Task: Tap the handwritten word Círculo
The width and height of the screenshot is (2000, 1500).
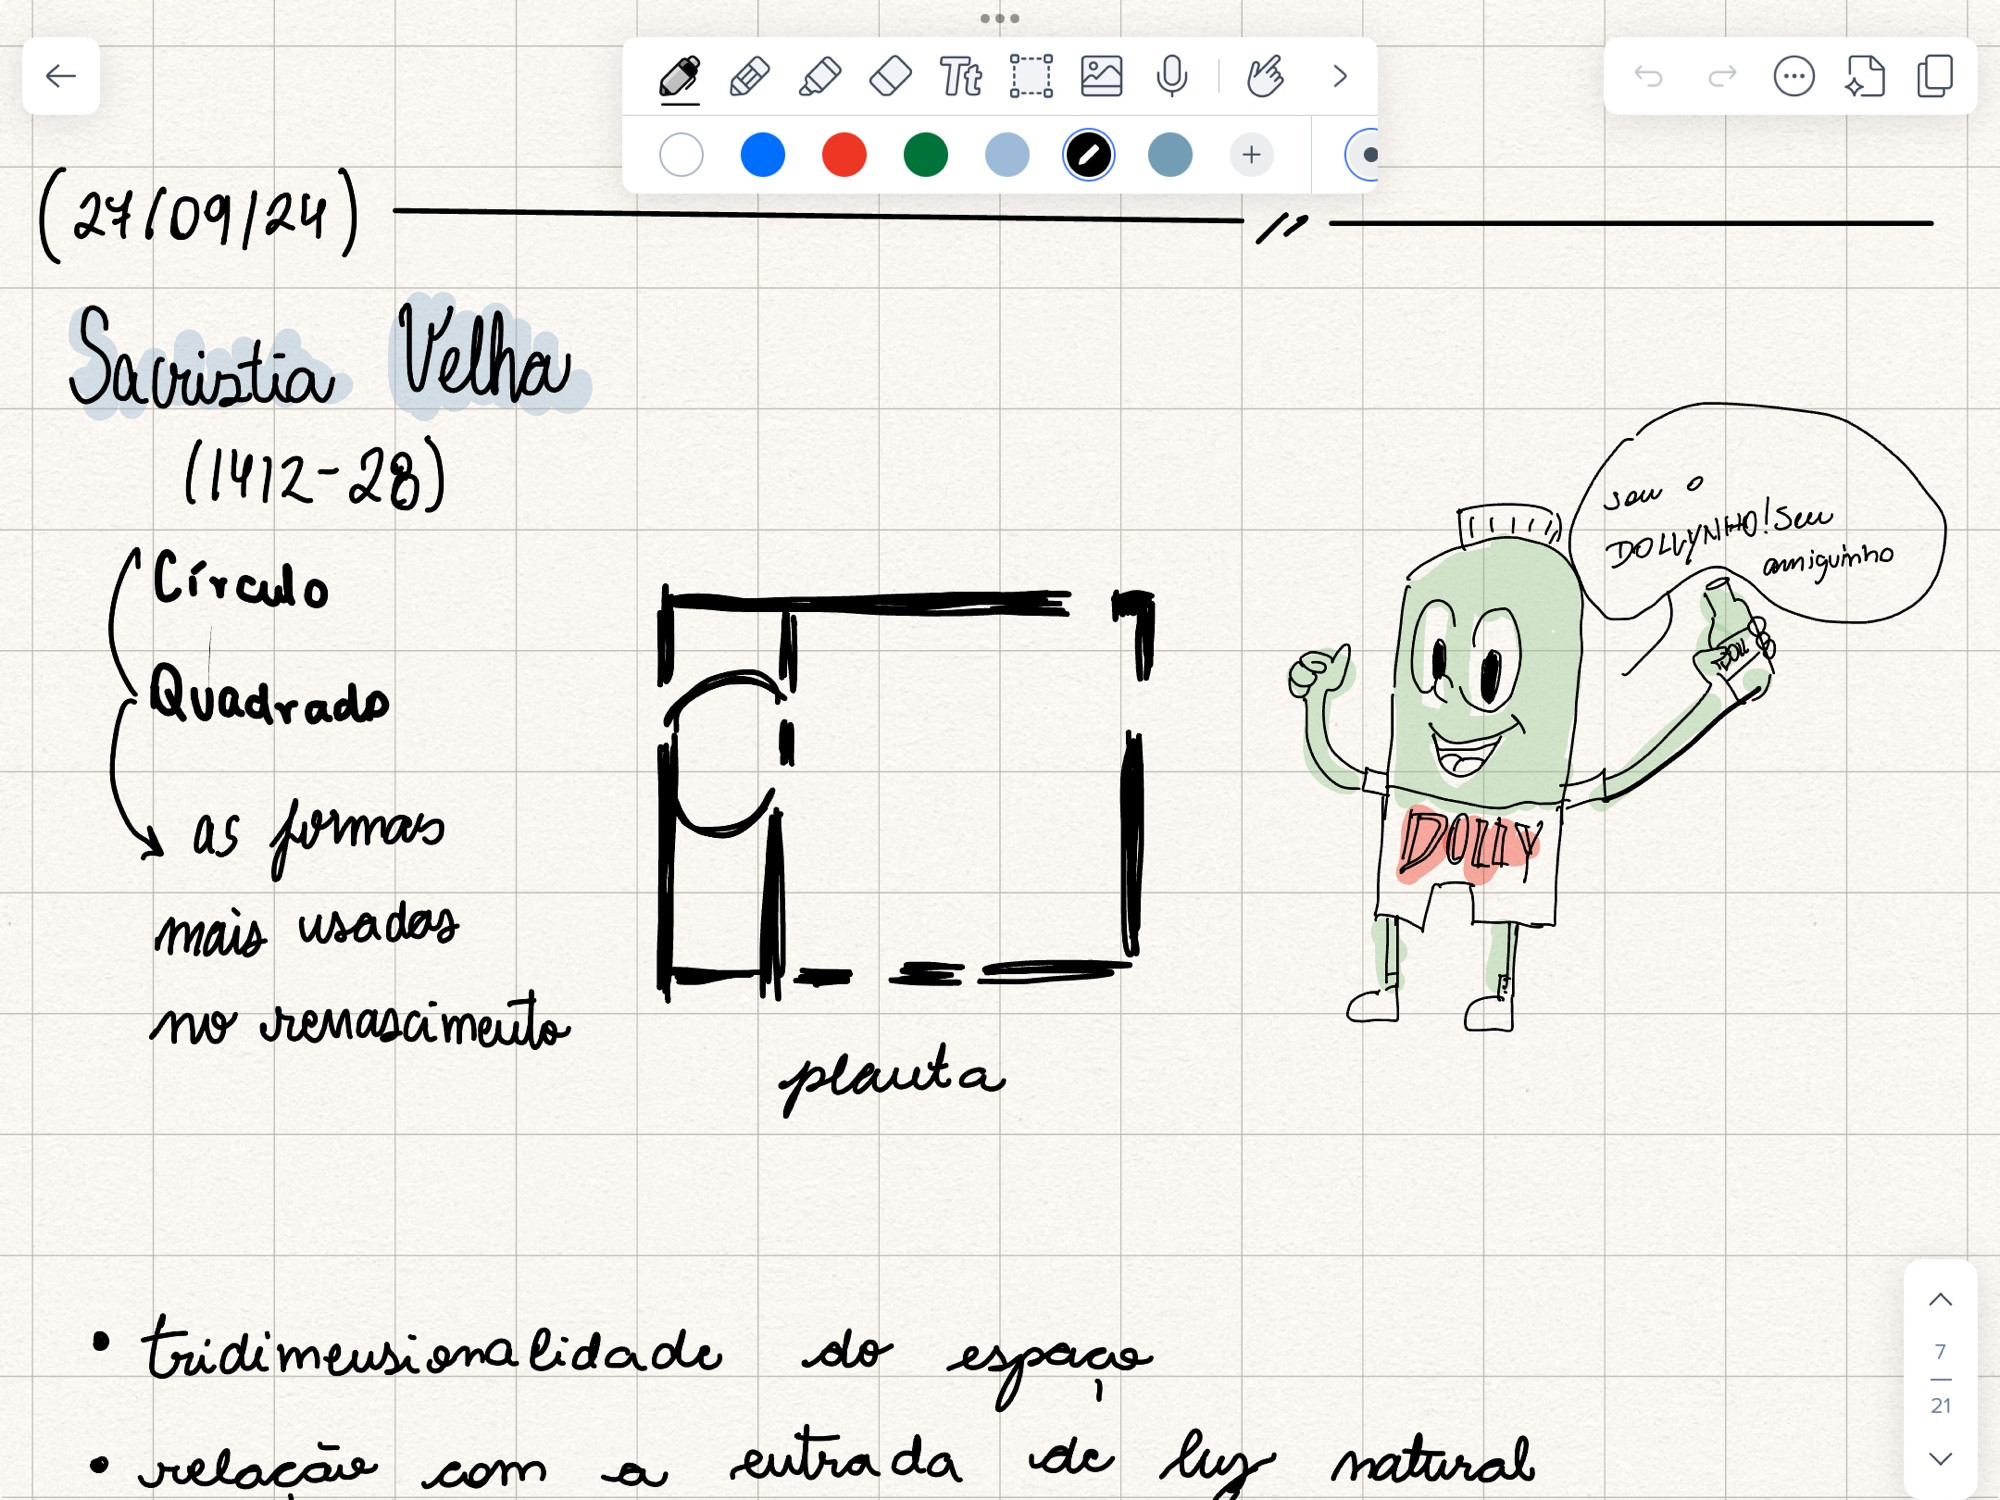Action: (x=240, y=580)
